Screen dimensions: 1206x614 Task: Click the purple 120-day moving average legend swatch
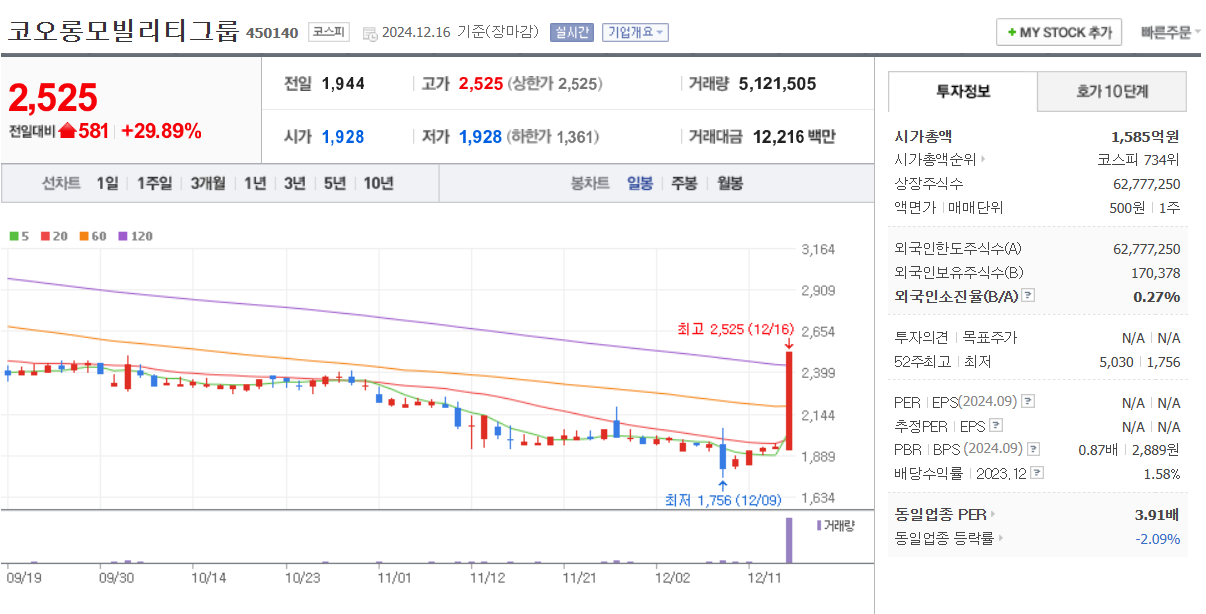click(122, 237)
